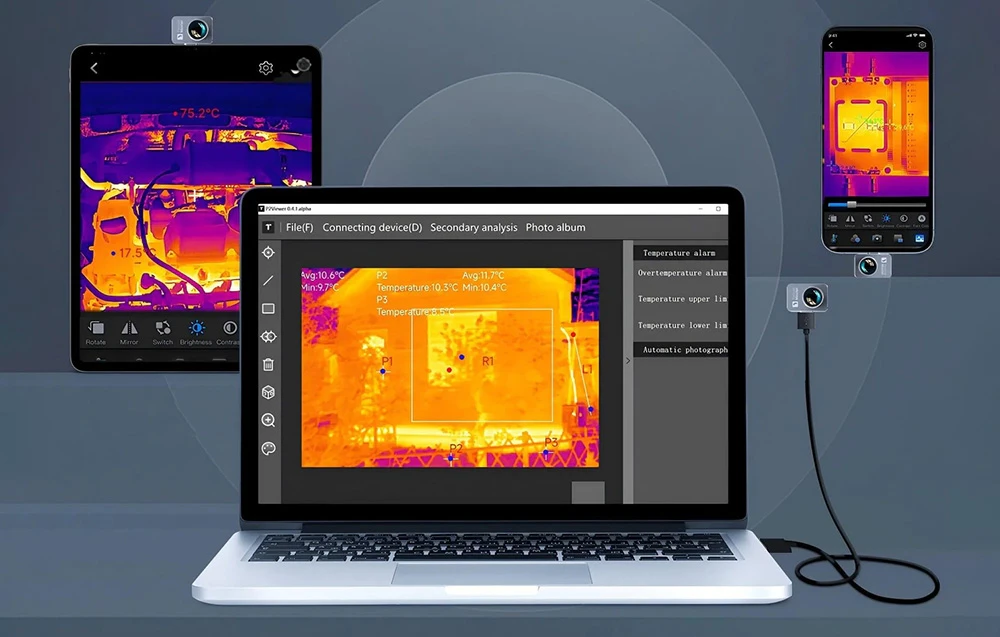
Task: Open the Photo album menu
Action: click(555, 228)
